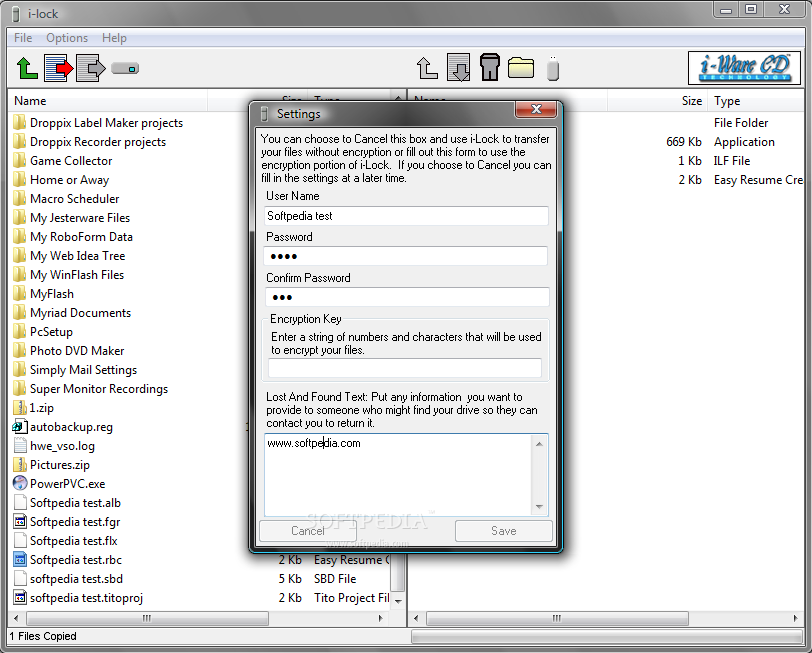Click Cancel in the Settings dialog
812x653 pixels.
308,531
